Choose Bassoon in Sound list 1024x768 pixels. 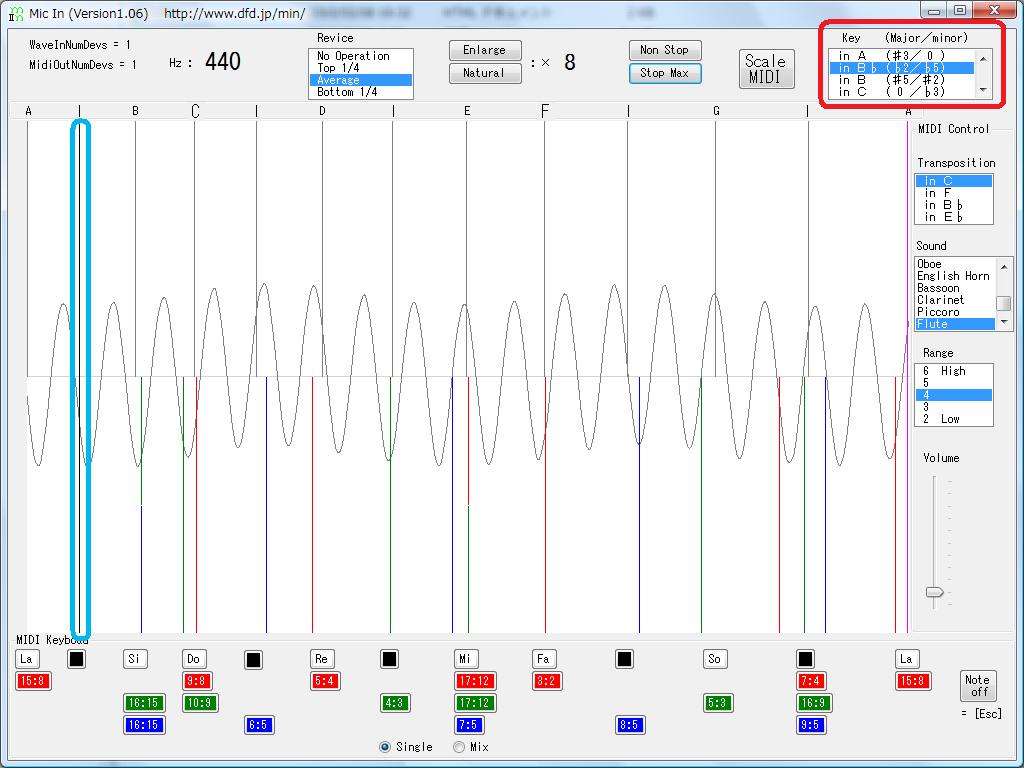[x=955, y=288]
